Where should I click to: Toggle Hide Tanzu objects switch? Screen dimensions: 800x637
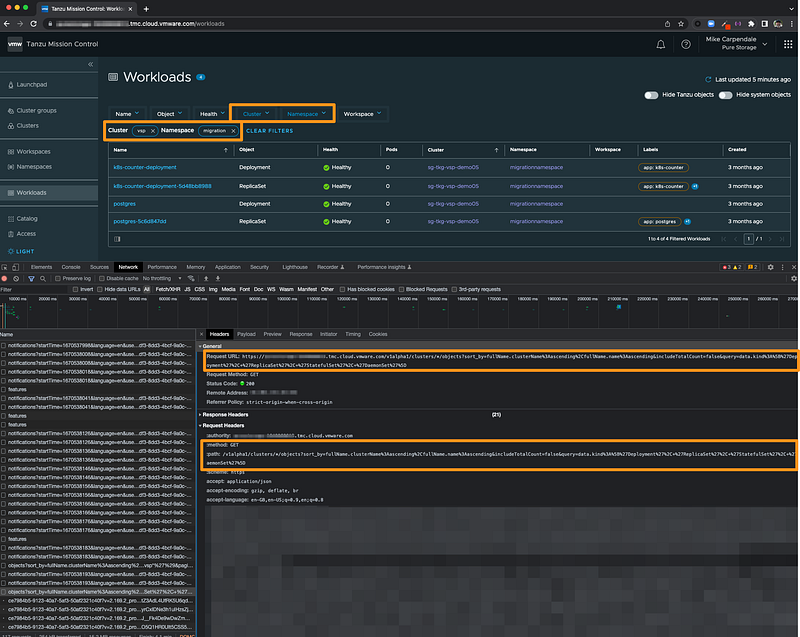(x=651, y=95)
